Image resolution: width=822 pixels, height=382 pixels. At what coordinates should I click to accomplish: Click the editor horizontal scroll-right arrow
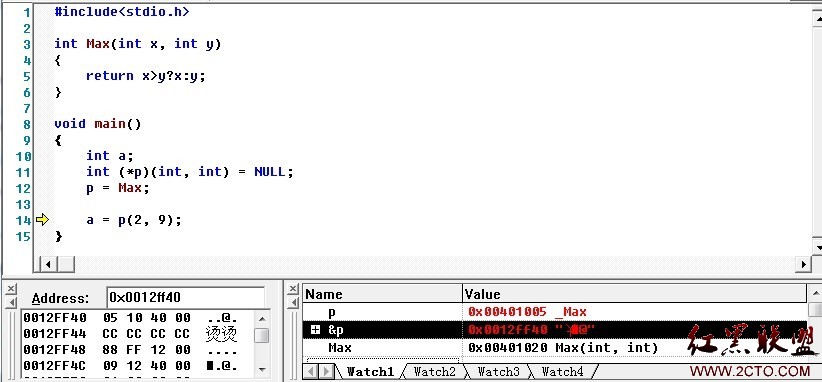pos(803,264)
